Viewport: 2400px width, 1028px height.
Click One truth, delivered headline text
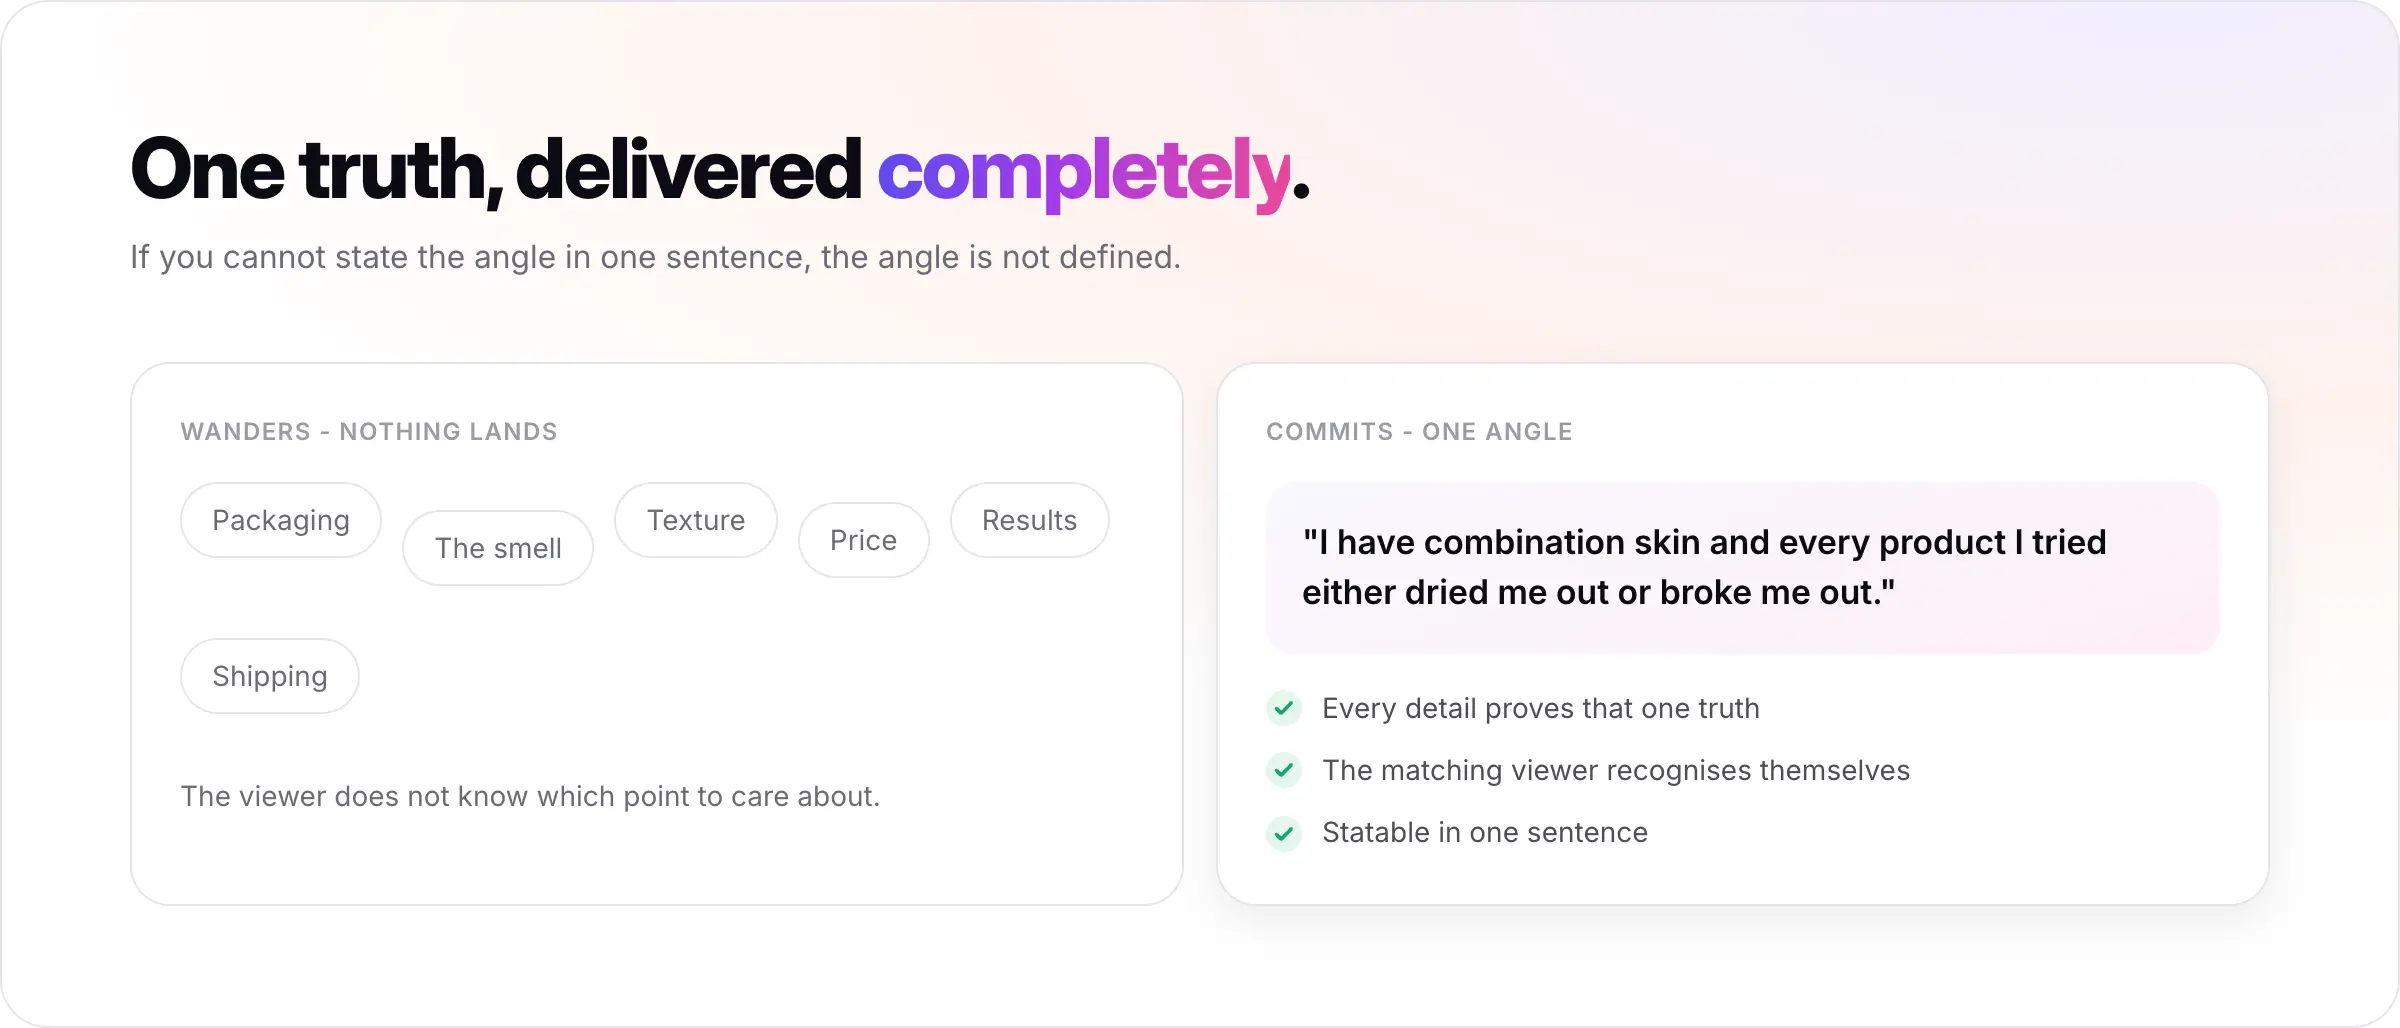point(496,170)
